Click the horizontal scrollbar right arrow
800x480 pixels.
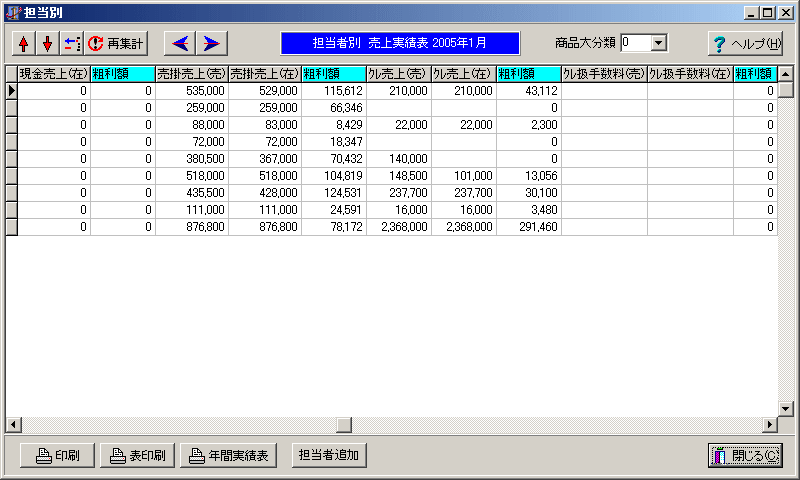(770, 424)
